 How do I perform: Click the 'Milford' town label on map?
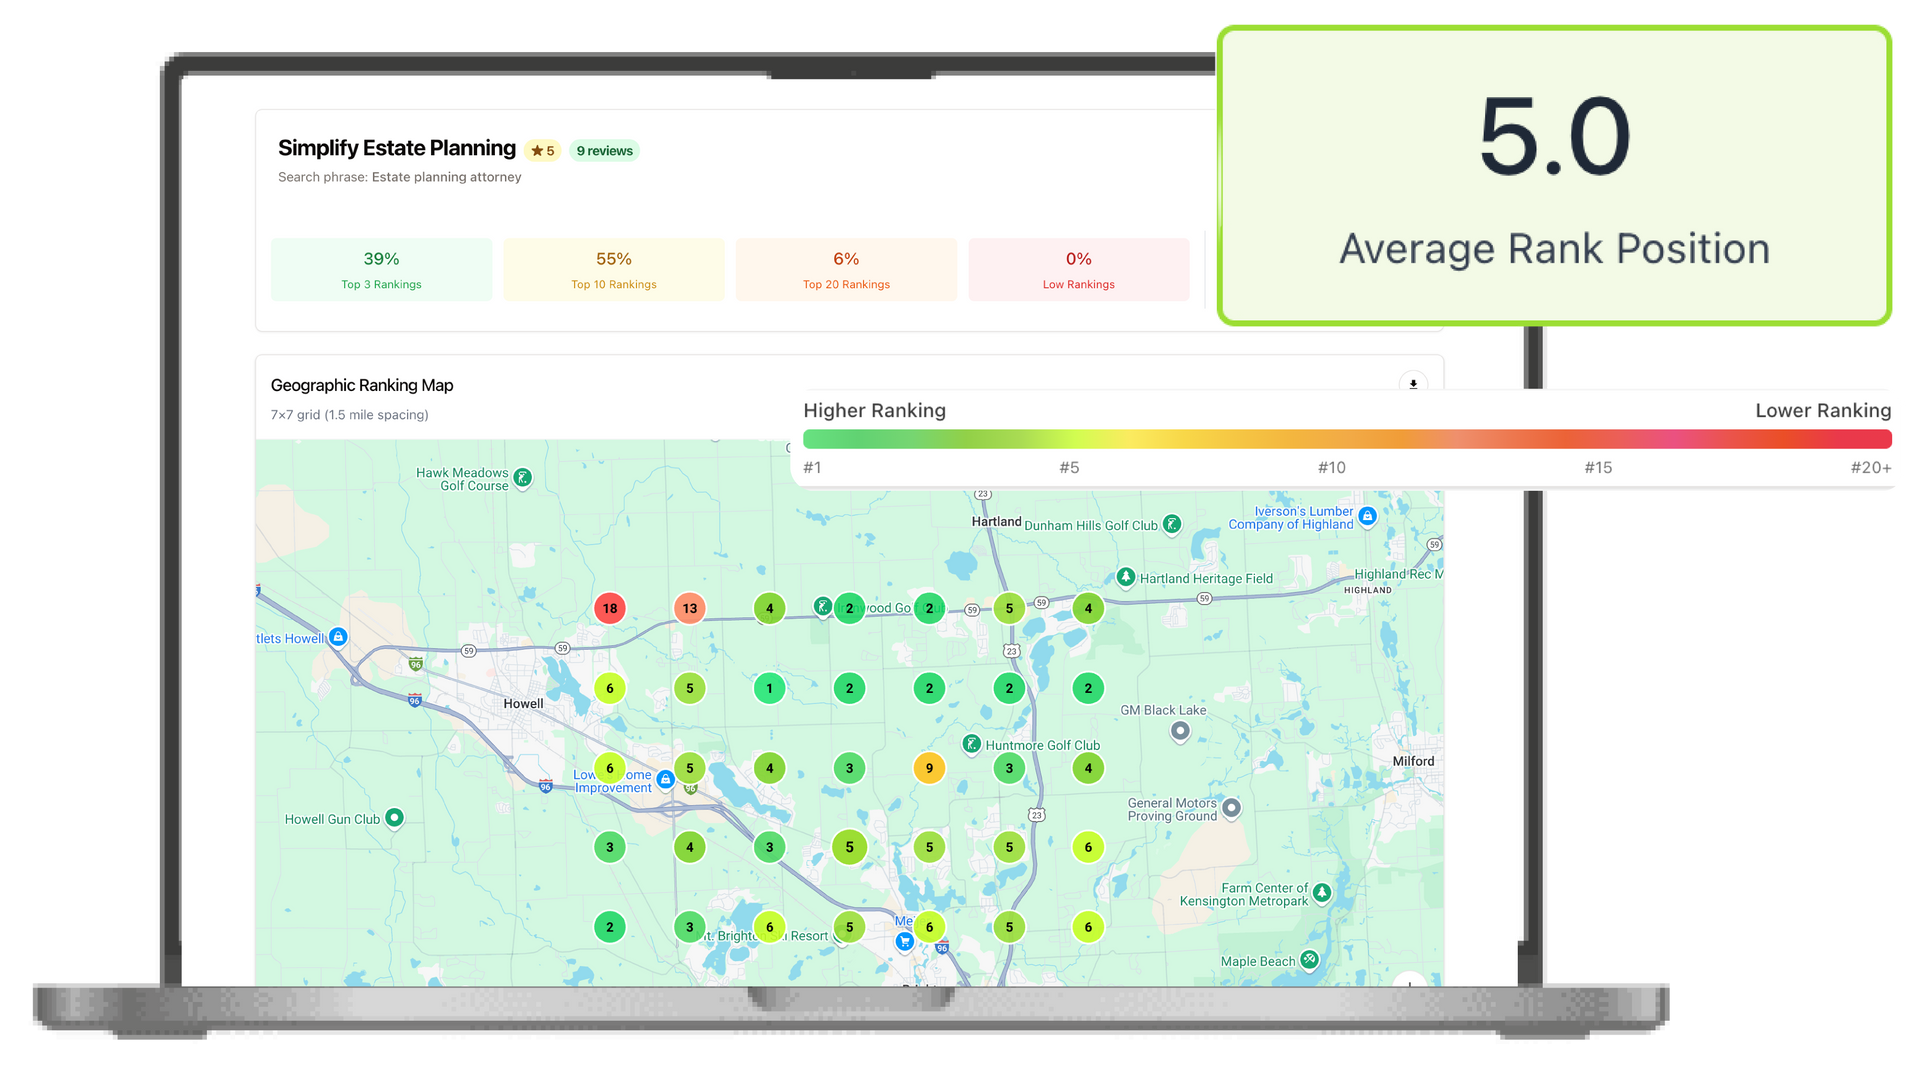1414,761
